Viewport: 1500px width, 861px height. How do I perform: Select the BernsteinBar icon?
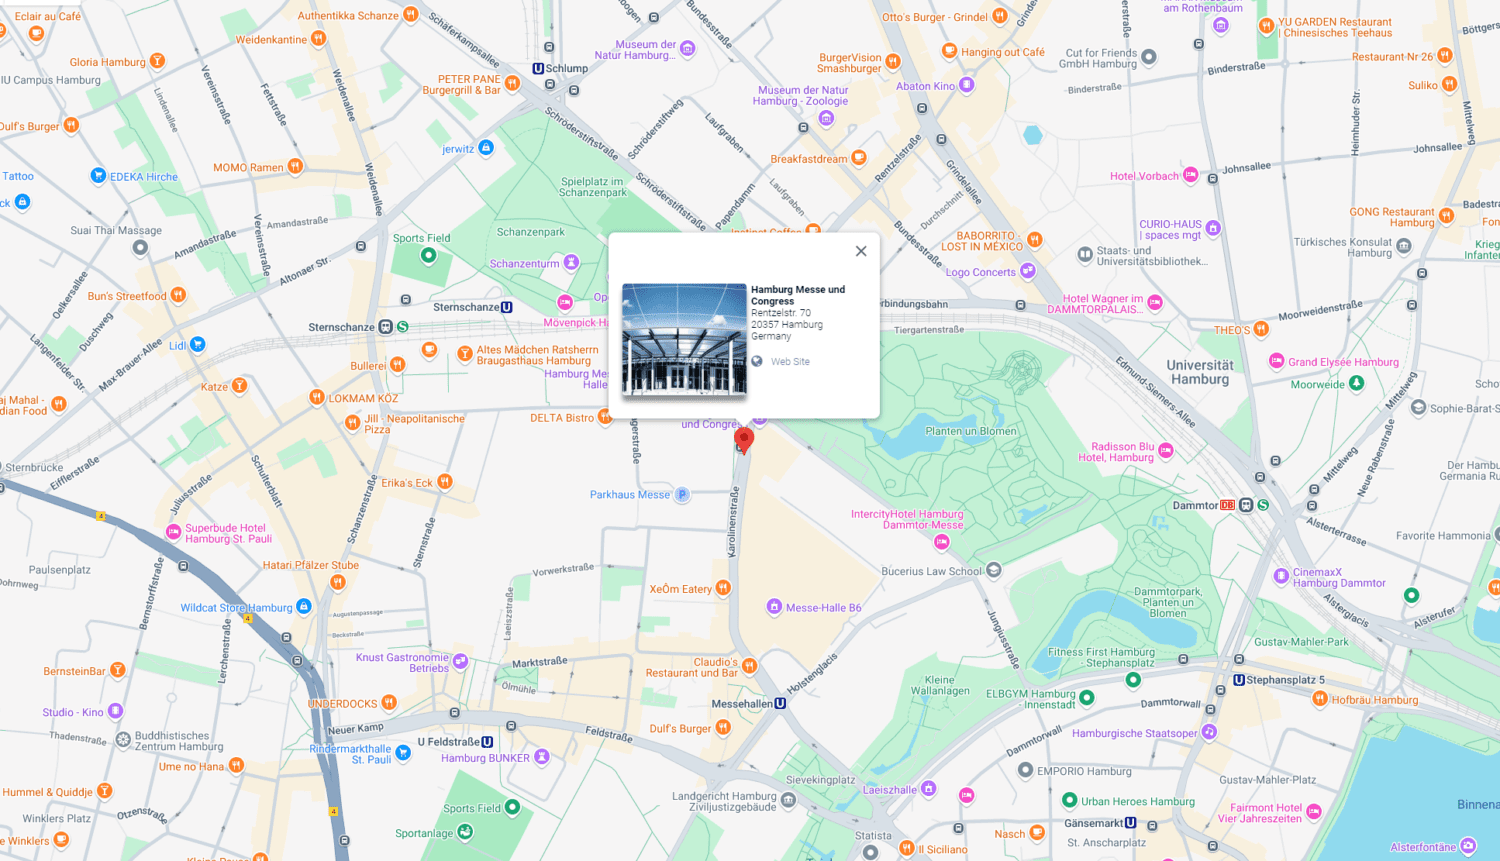[117, 670]
